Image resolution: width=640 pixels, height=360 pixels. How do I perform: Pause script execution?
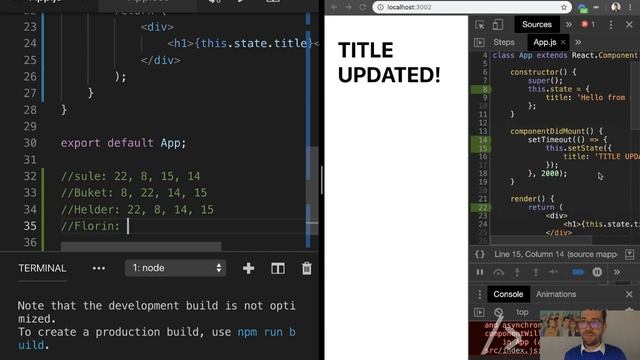pyautogui.click(x=480, y=272)
